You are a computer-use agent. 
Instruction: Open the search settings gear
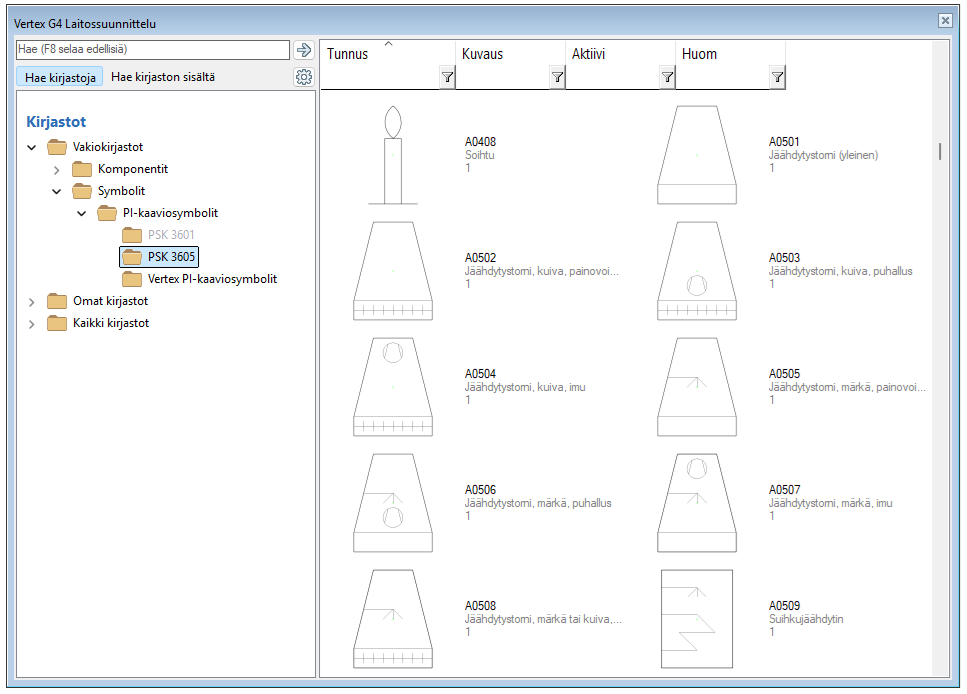pyautogui.click(x=303, y=76)
